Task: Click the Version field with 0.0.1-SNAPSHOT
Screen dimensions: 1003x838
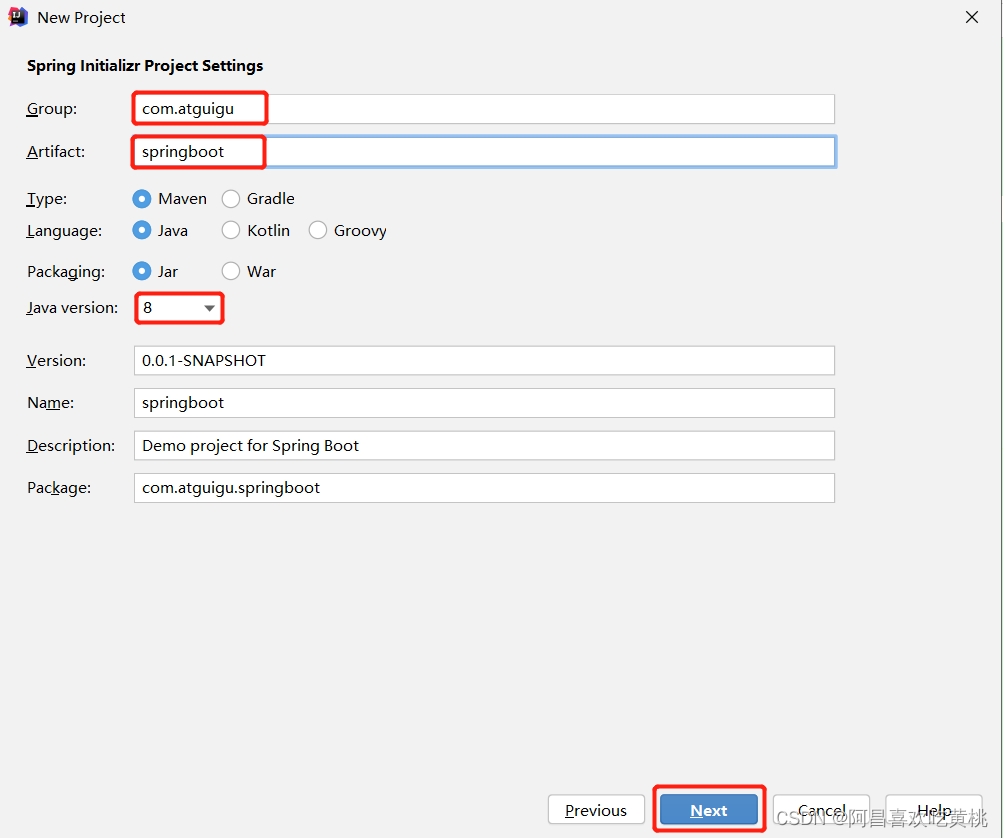Action: (x=484, y=361)
